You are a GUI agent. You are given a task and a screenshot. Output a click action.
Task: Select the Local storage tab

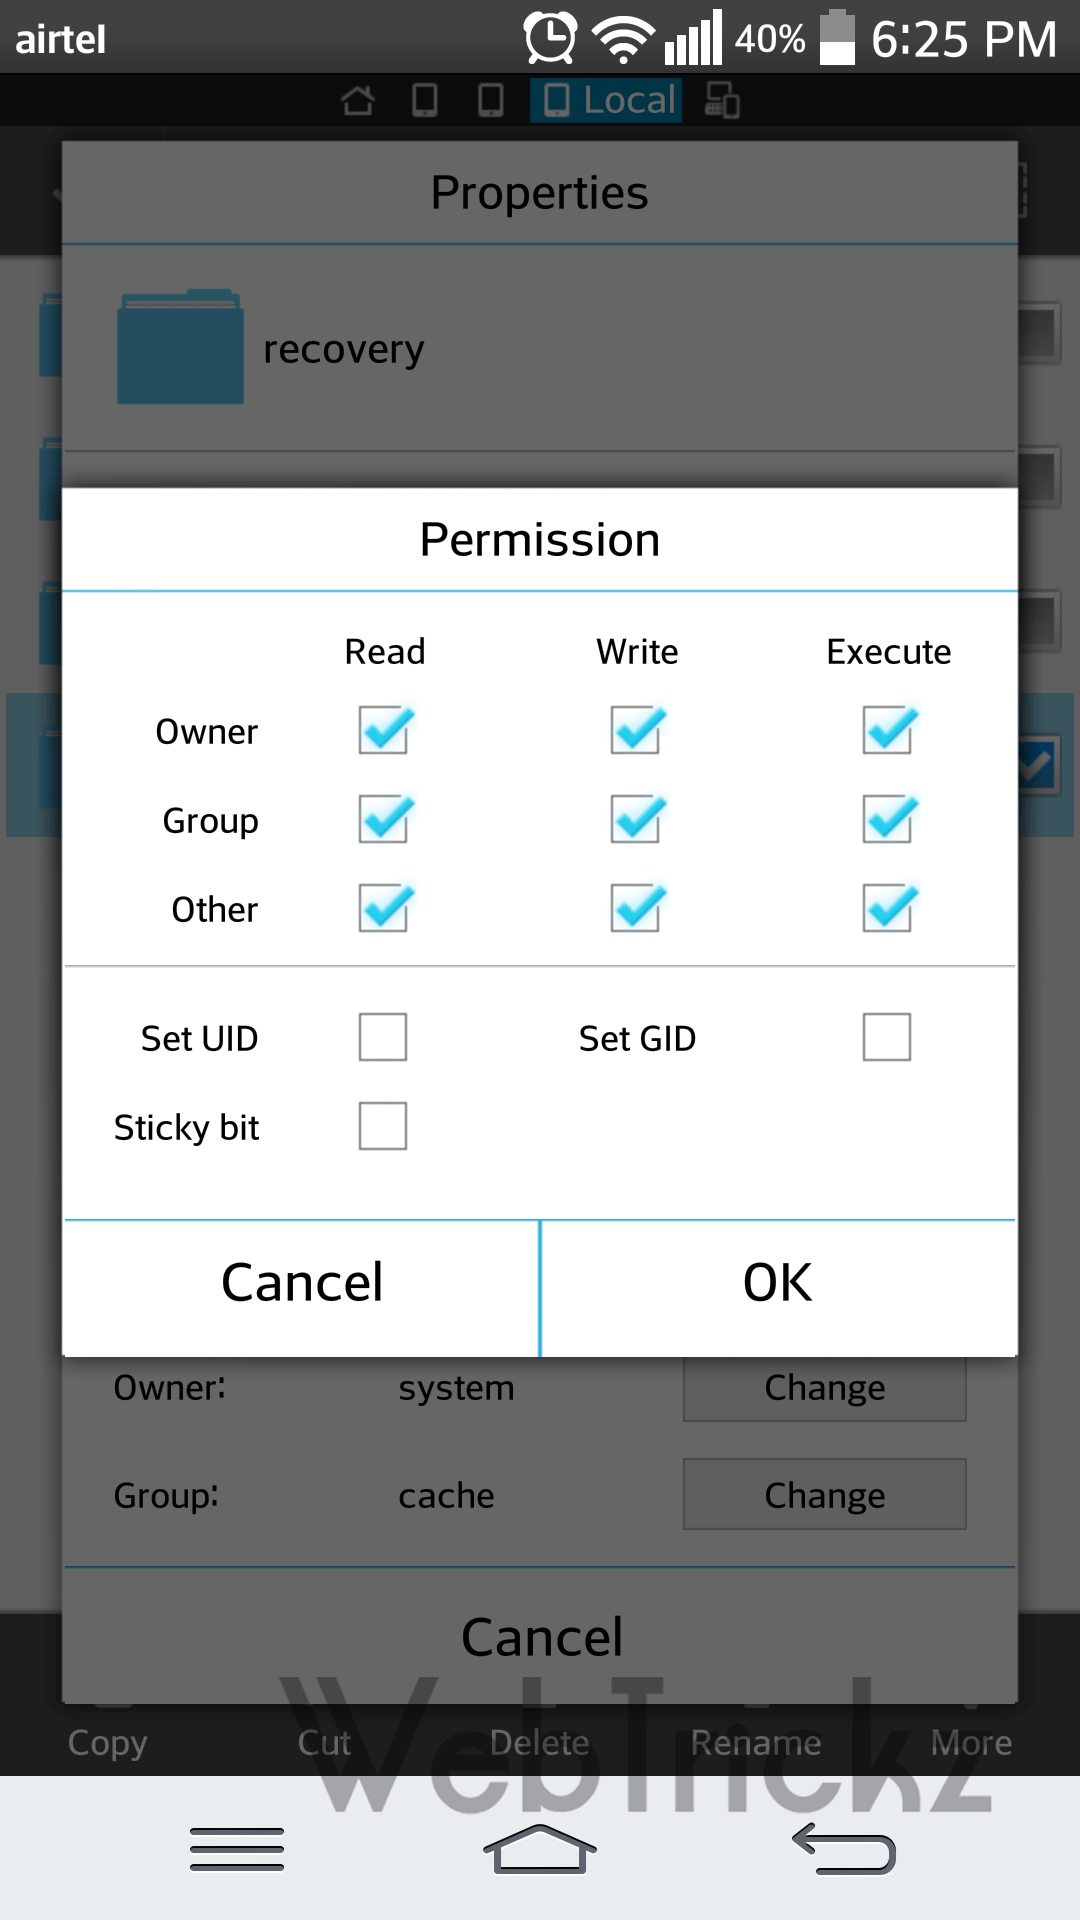606,100
